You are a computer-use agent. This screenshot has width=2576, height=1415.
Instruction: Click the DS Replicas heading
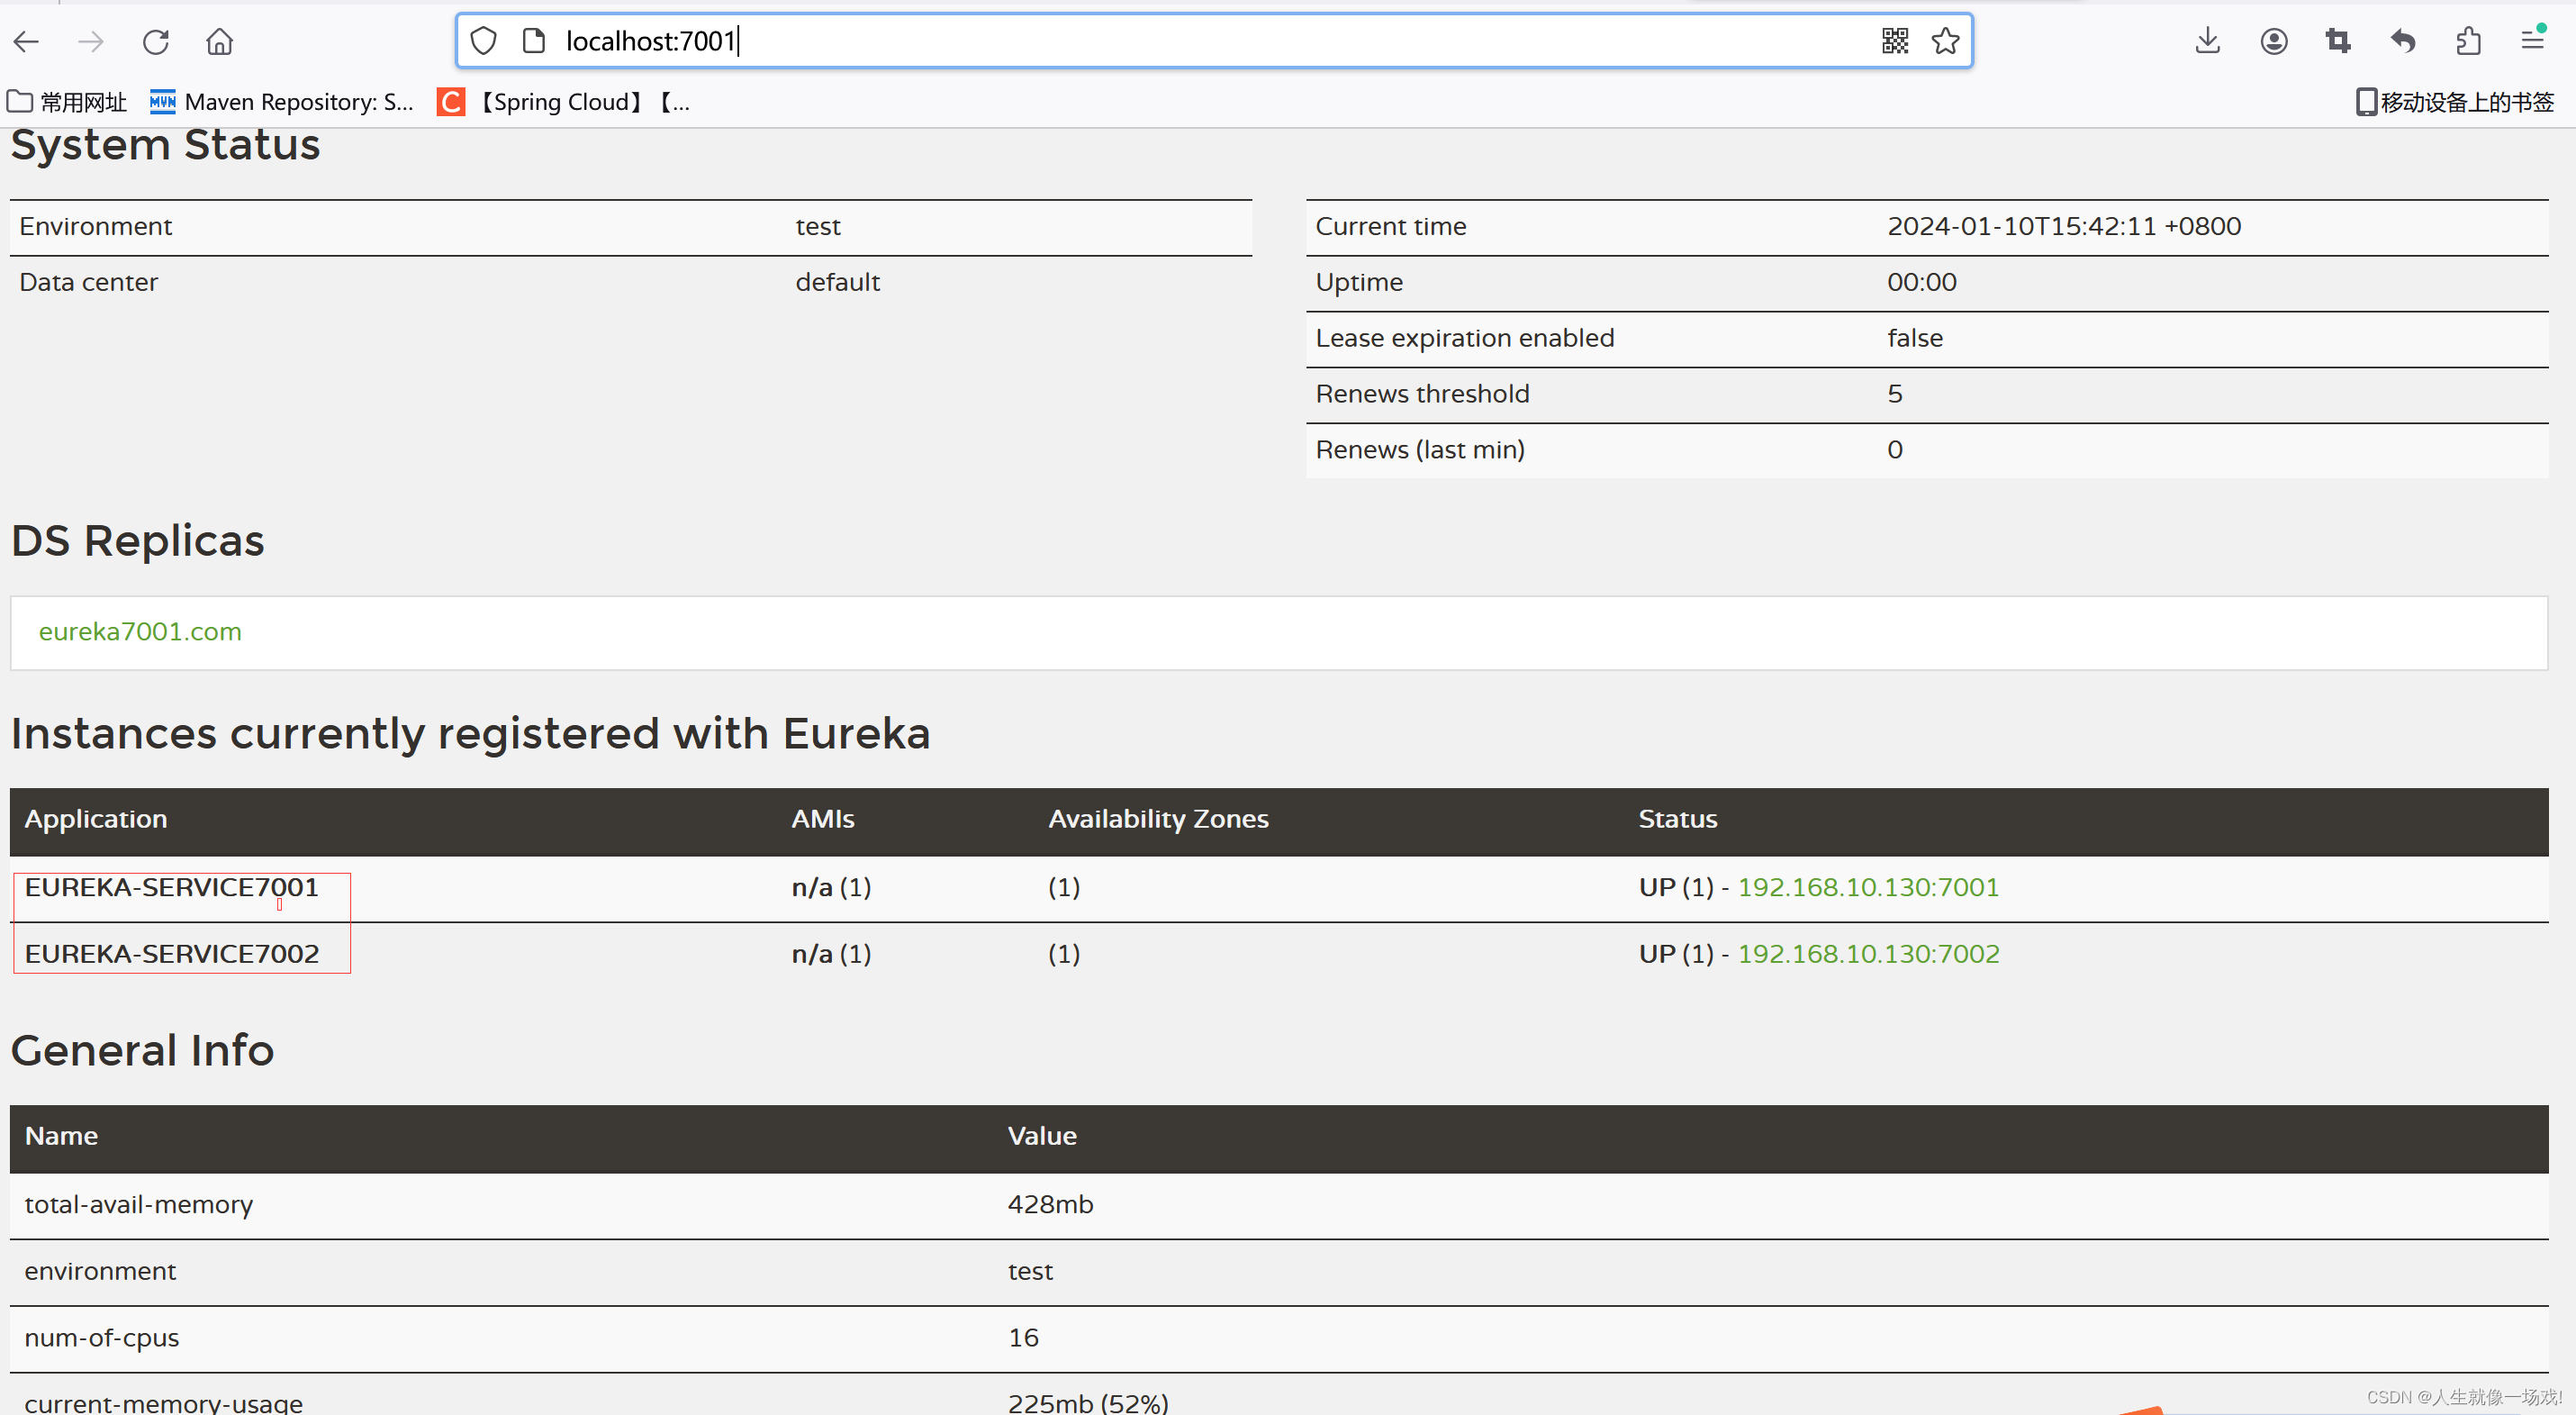138,541
